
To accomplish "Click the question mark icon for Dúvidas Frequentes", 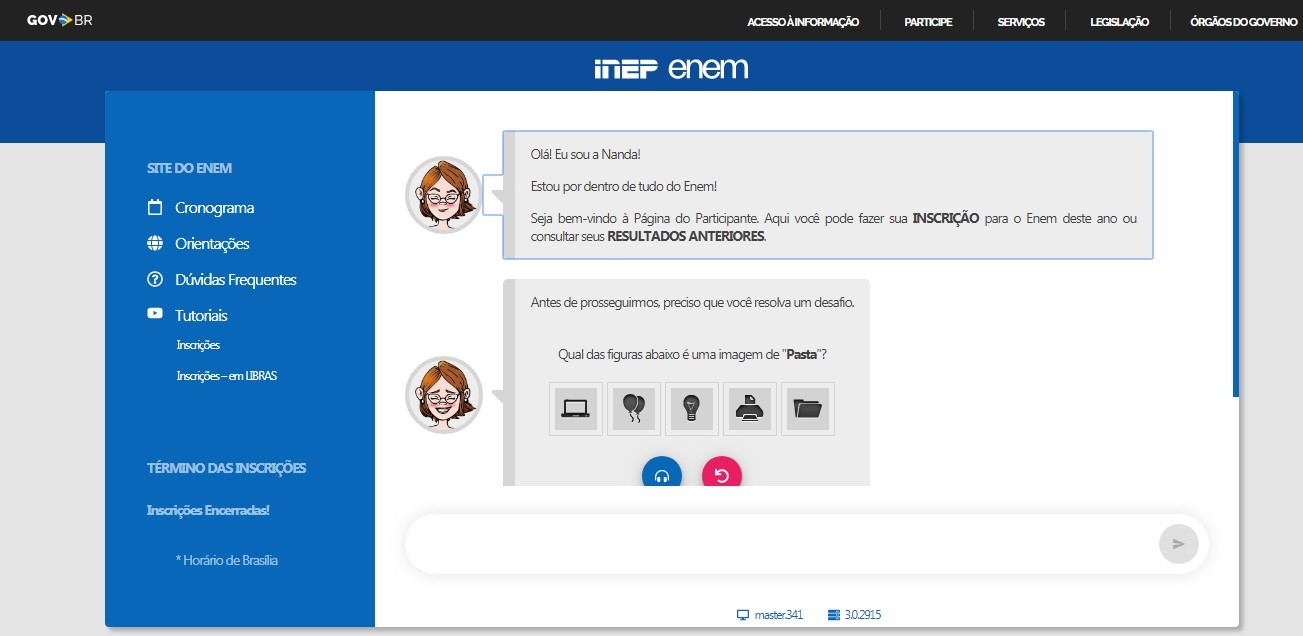I will click(x=155, y=280).
